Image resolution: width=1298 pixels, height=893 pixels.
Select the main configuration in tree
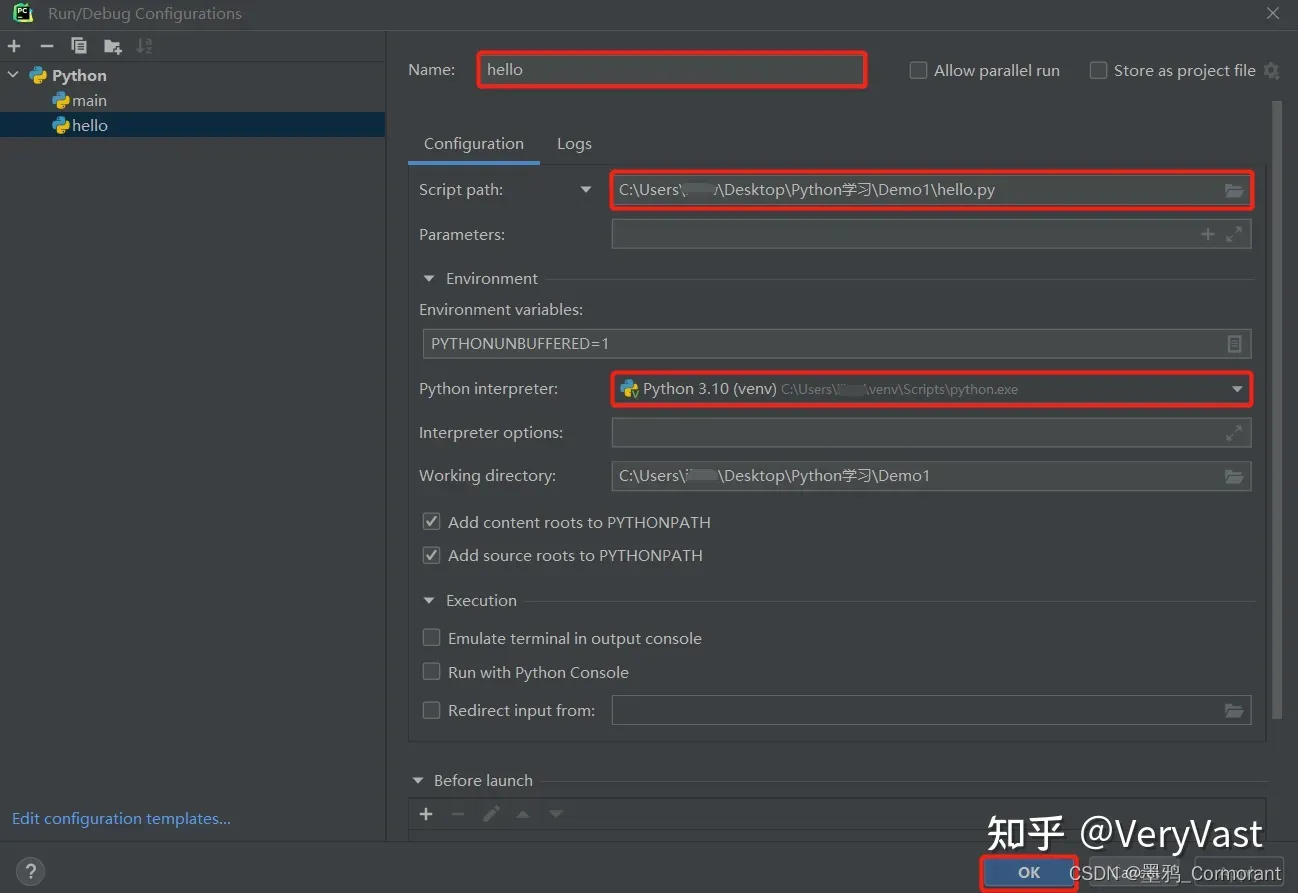pyautogui.click(x=192, y=100)
